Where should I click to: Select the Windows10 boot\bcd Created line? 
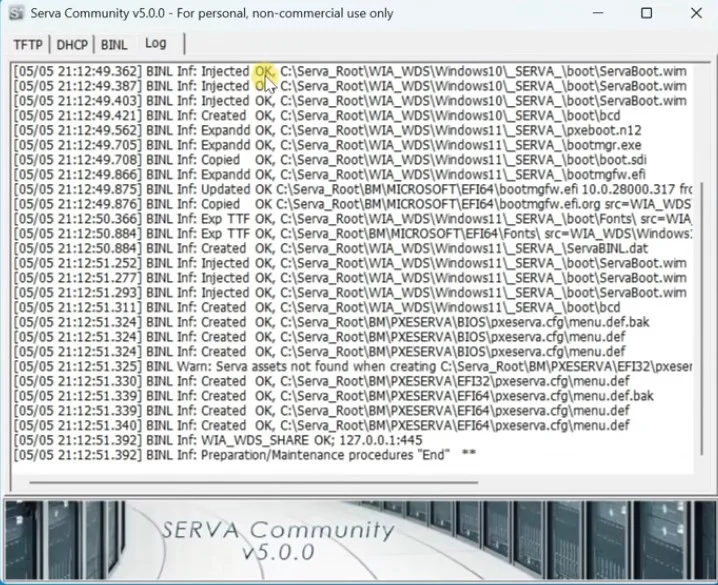pyautogui.click(x=317, y=115)
